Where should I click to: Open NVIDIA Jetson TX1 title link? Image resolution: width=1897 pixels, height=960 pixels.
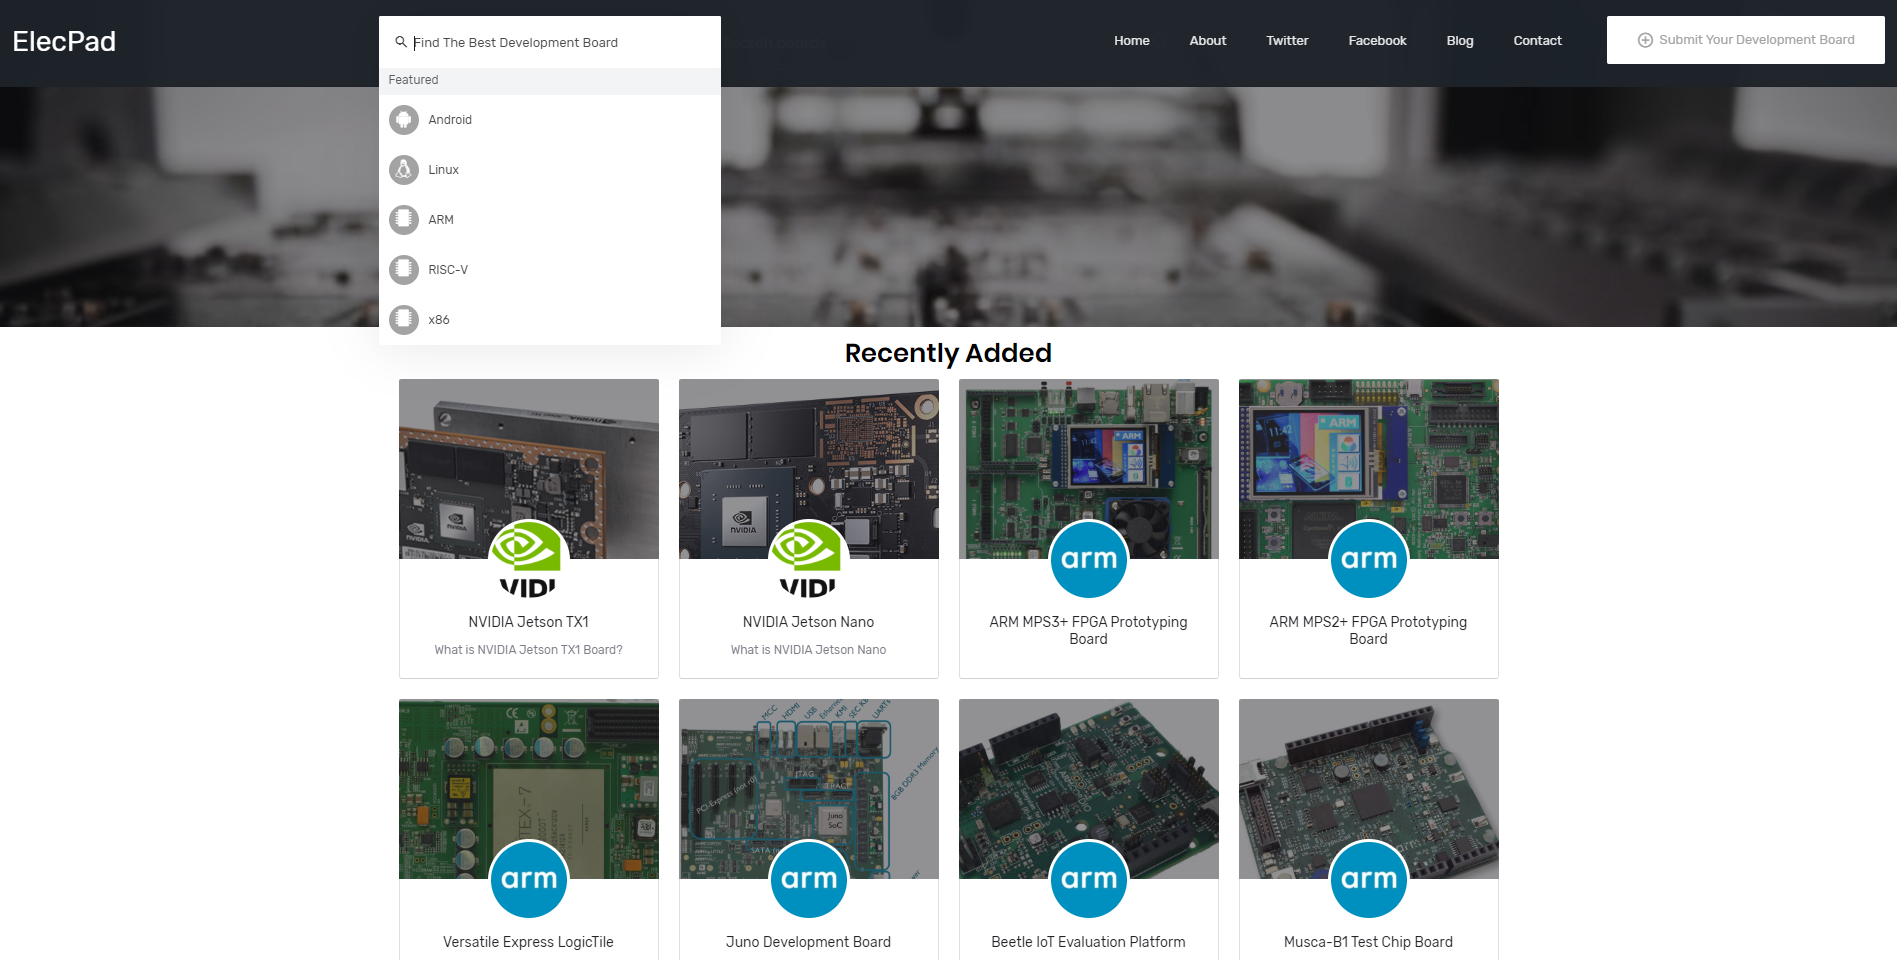[x=529, y=622]
